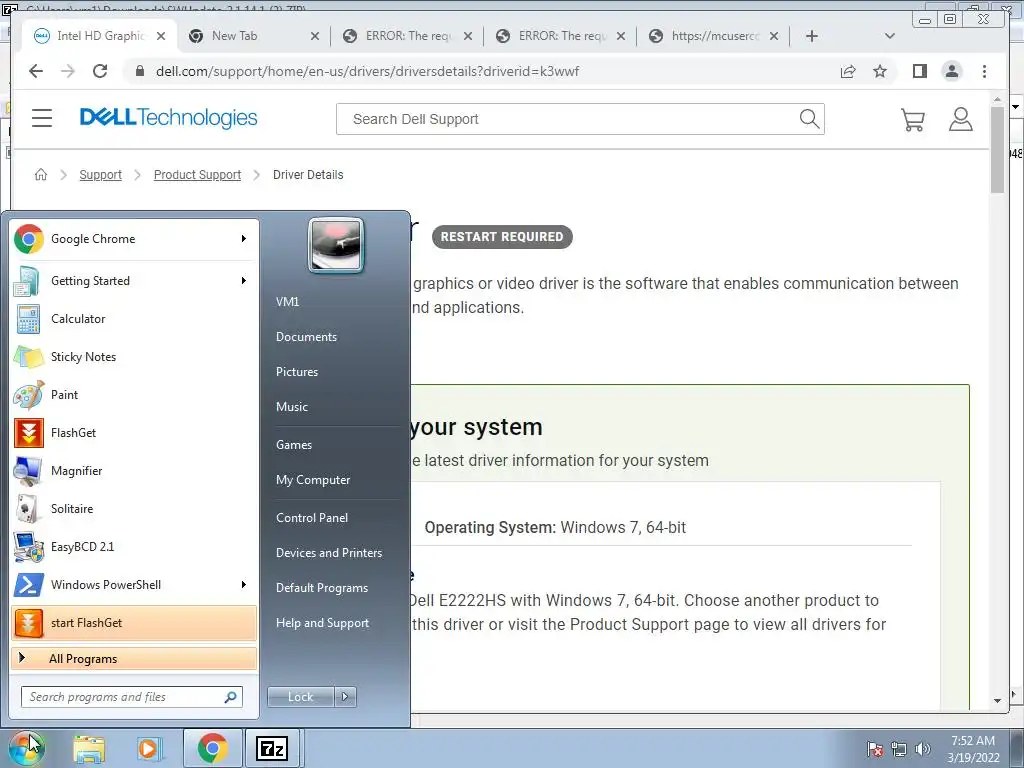Open Chrome profile avatar

(x=952, y=71)
